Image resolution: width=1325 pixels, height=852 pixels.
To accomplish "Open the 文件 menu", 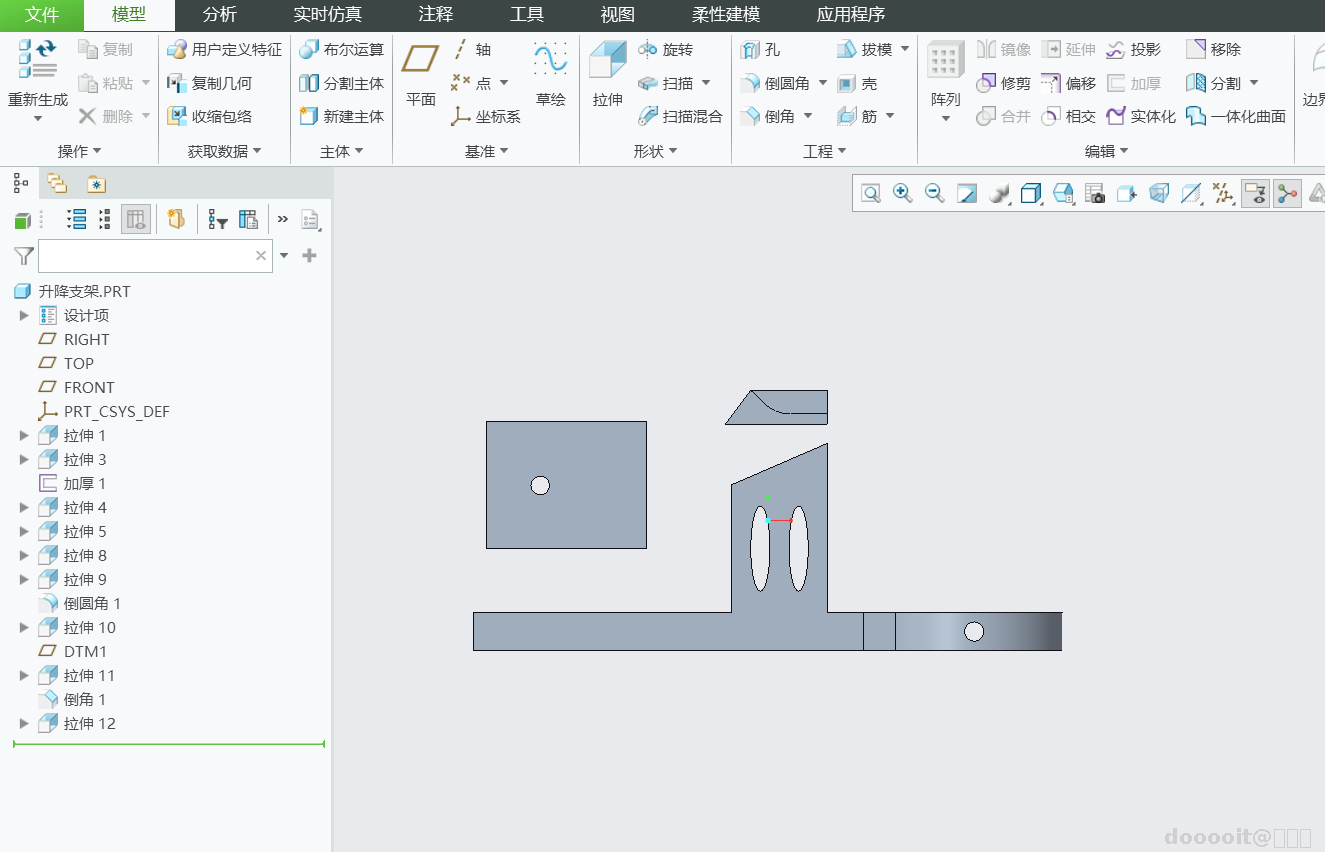I will [x=42, y=15].
